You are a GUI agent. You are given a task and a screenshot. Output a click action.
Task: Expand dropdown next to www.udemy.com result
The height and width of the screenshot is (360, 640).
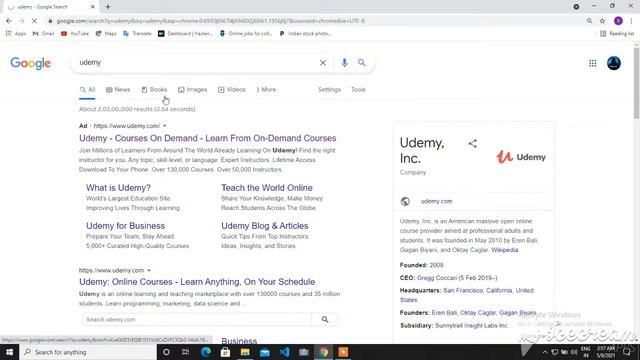pyautogui.click(x=149, y=271)
